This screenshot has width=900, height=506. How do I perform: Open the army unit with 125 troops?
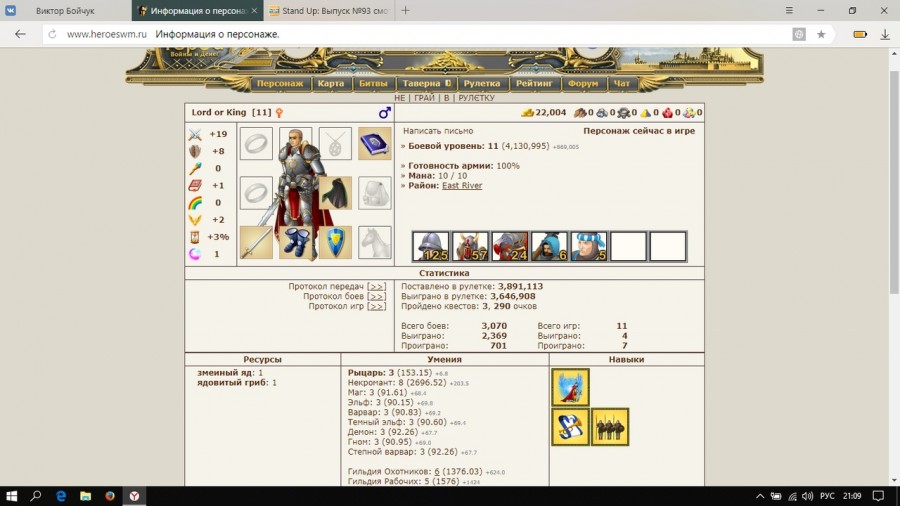click(x=430, y=246)
